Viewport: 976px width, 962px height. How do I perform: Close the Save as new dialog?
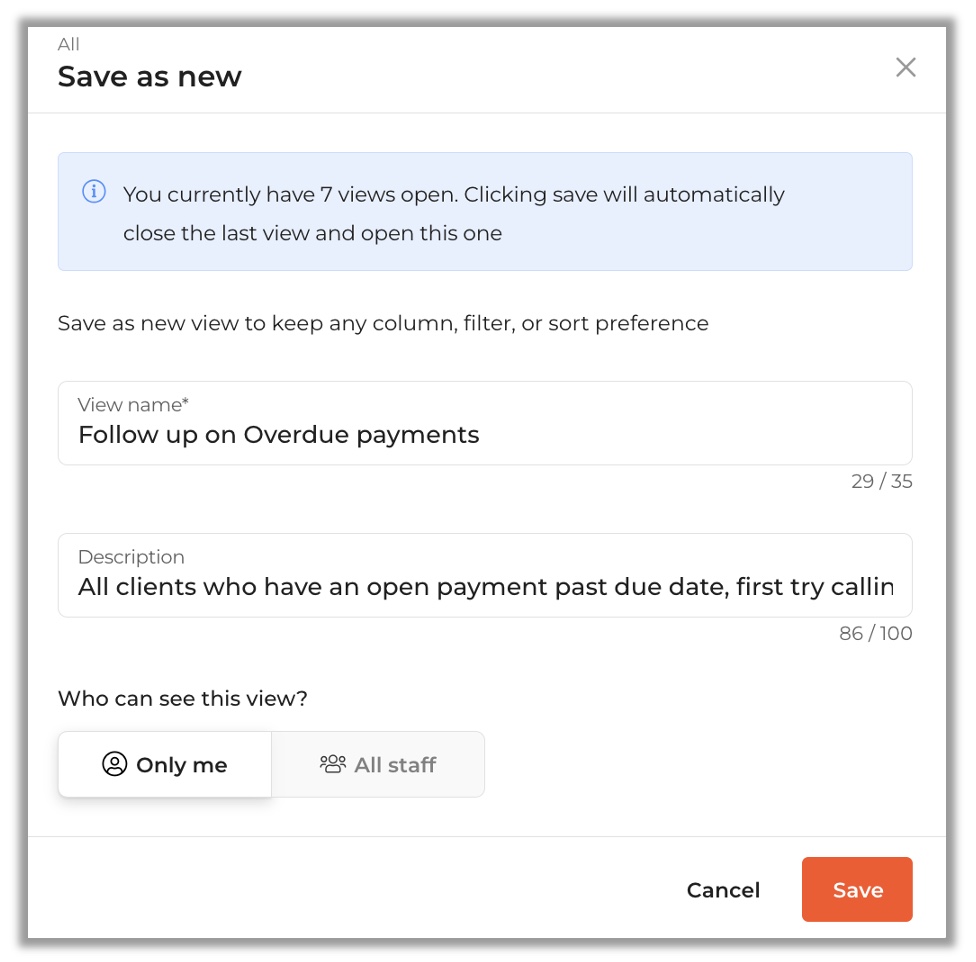point(905,67)
